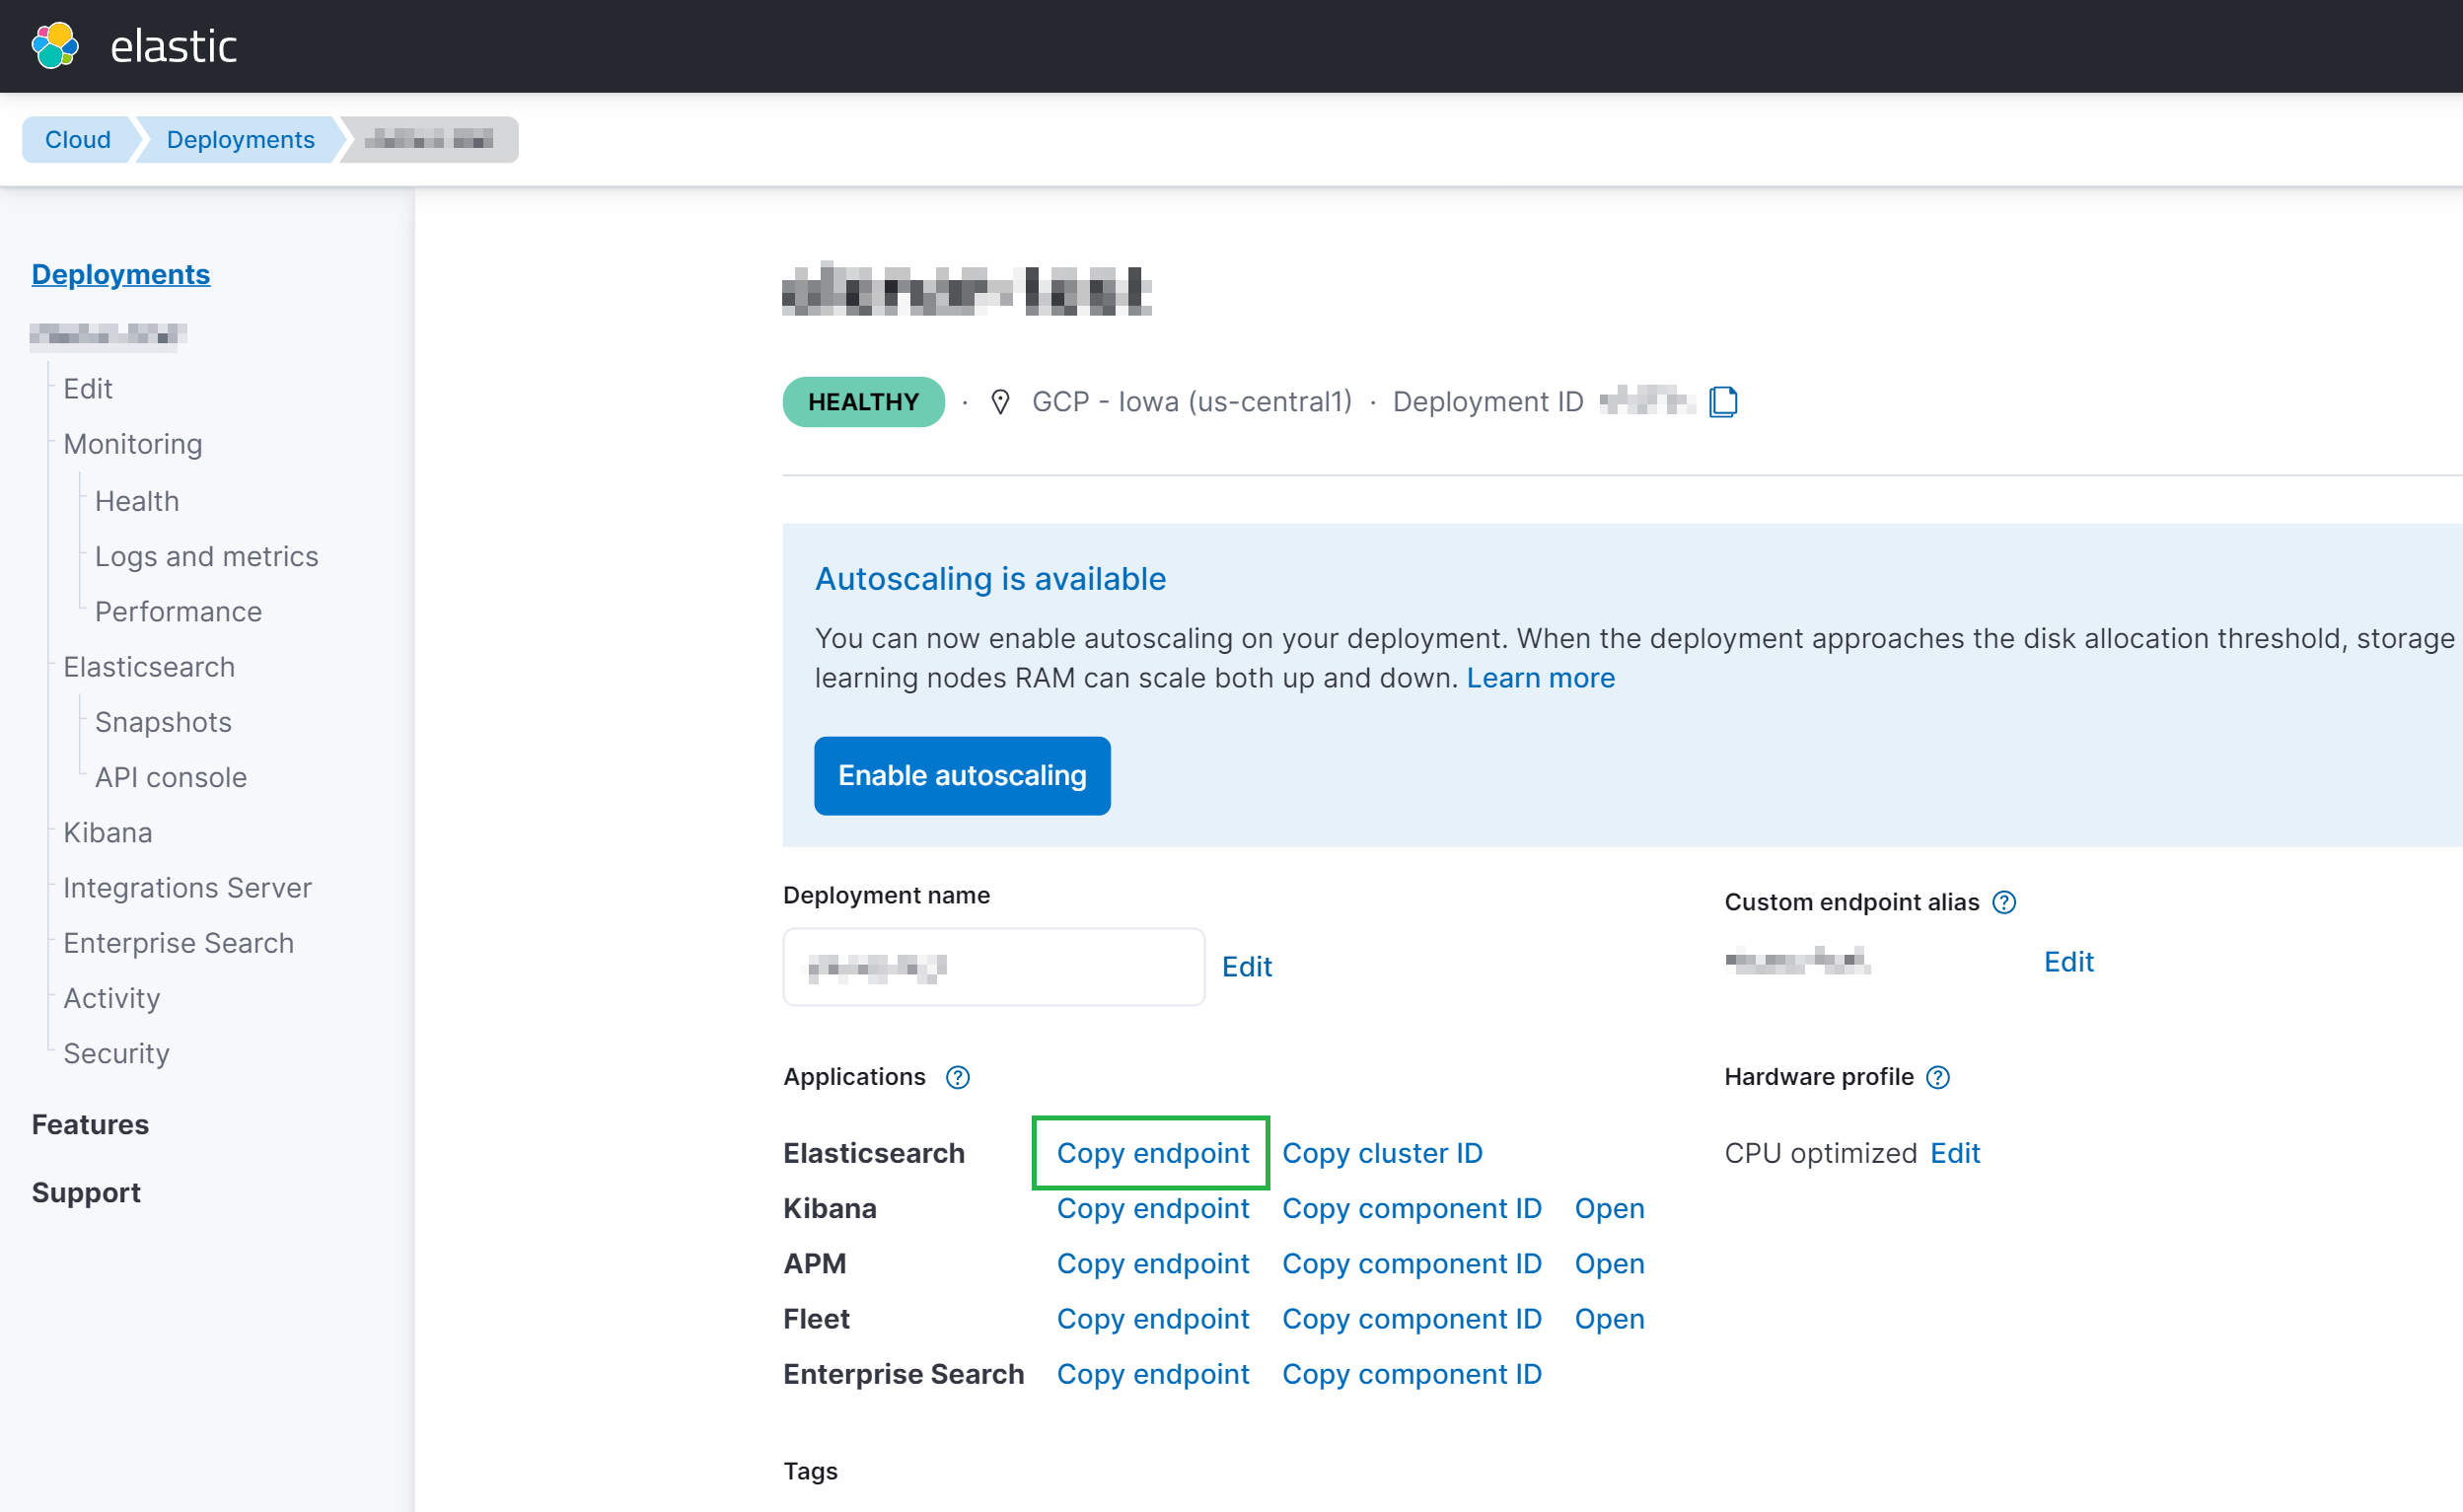The width and height of the screenshot is (2463, 1512).
Task: Select the blurred deployment name in sidebar
Action: point(108,335)
